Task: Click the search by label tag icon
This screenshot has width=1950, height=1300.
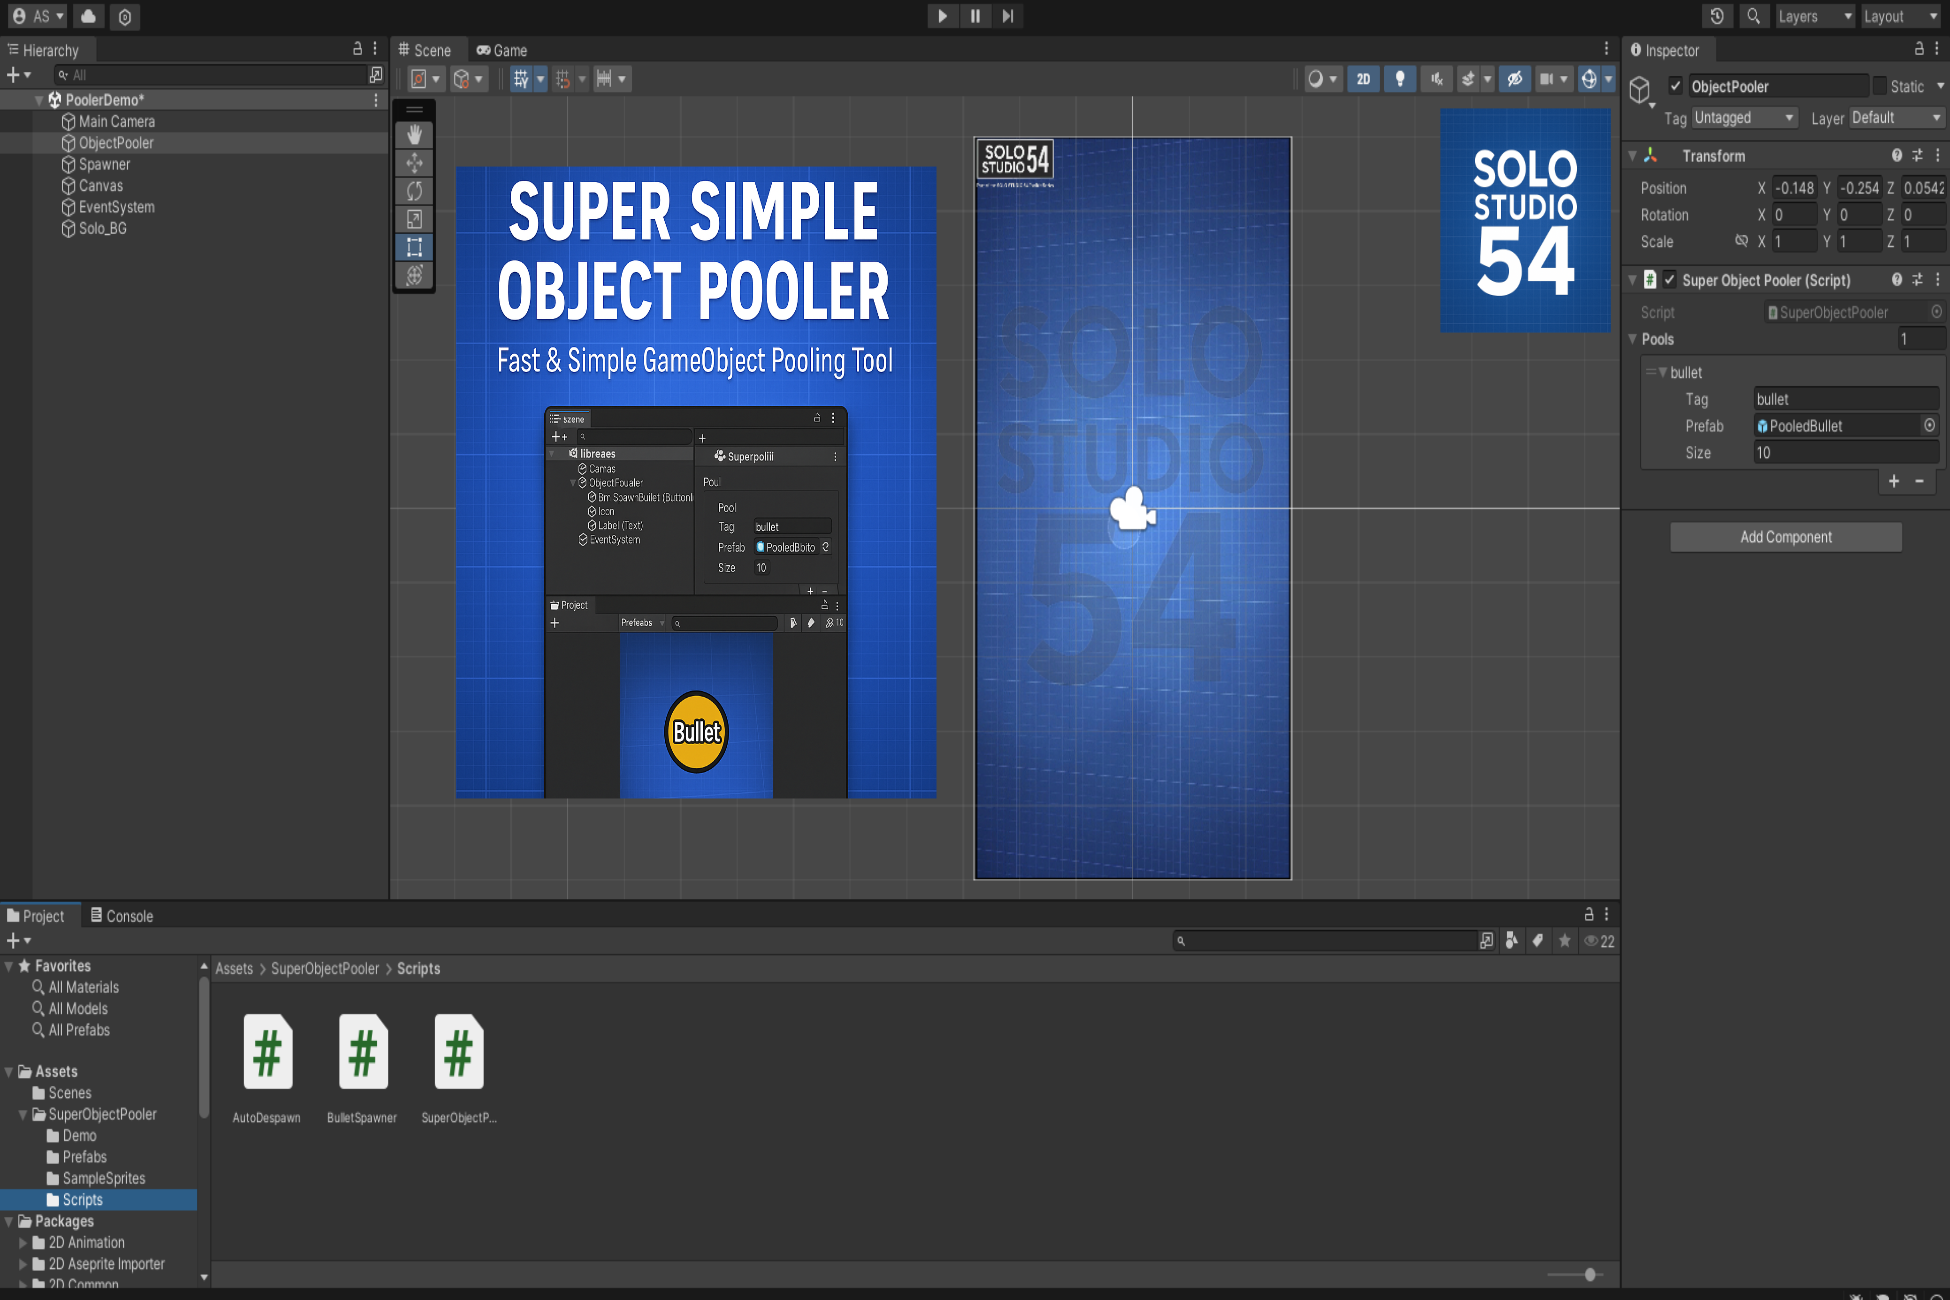Action: coord(1537,941)
